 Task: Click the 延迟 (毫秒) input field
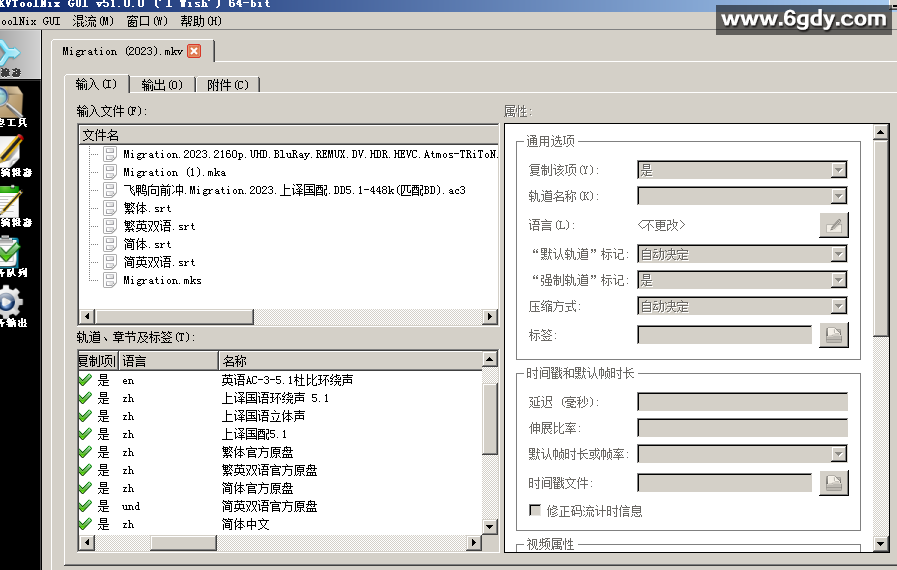coord(742,402)
